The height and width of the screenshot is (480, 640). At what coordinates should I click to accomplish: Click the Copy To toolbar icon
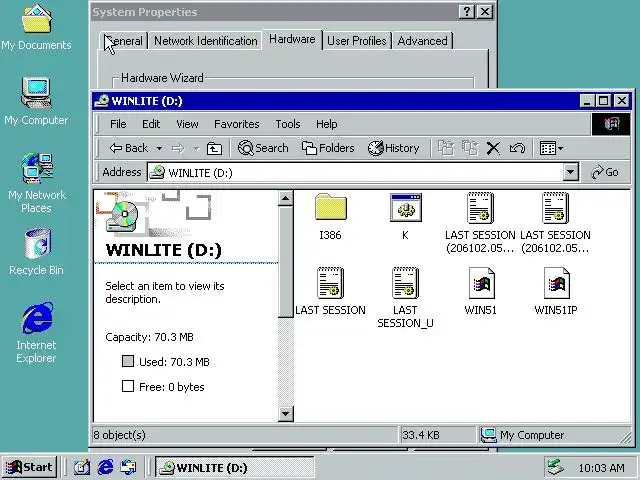(x=470, y=148)
